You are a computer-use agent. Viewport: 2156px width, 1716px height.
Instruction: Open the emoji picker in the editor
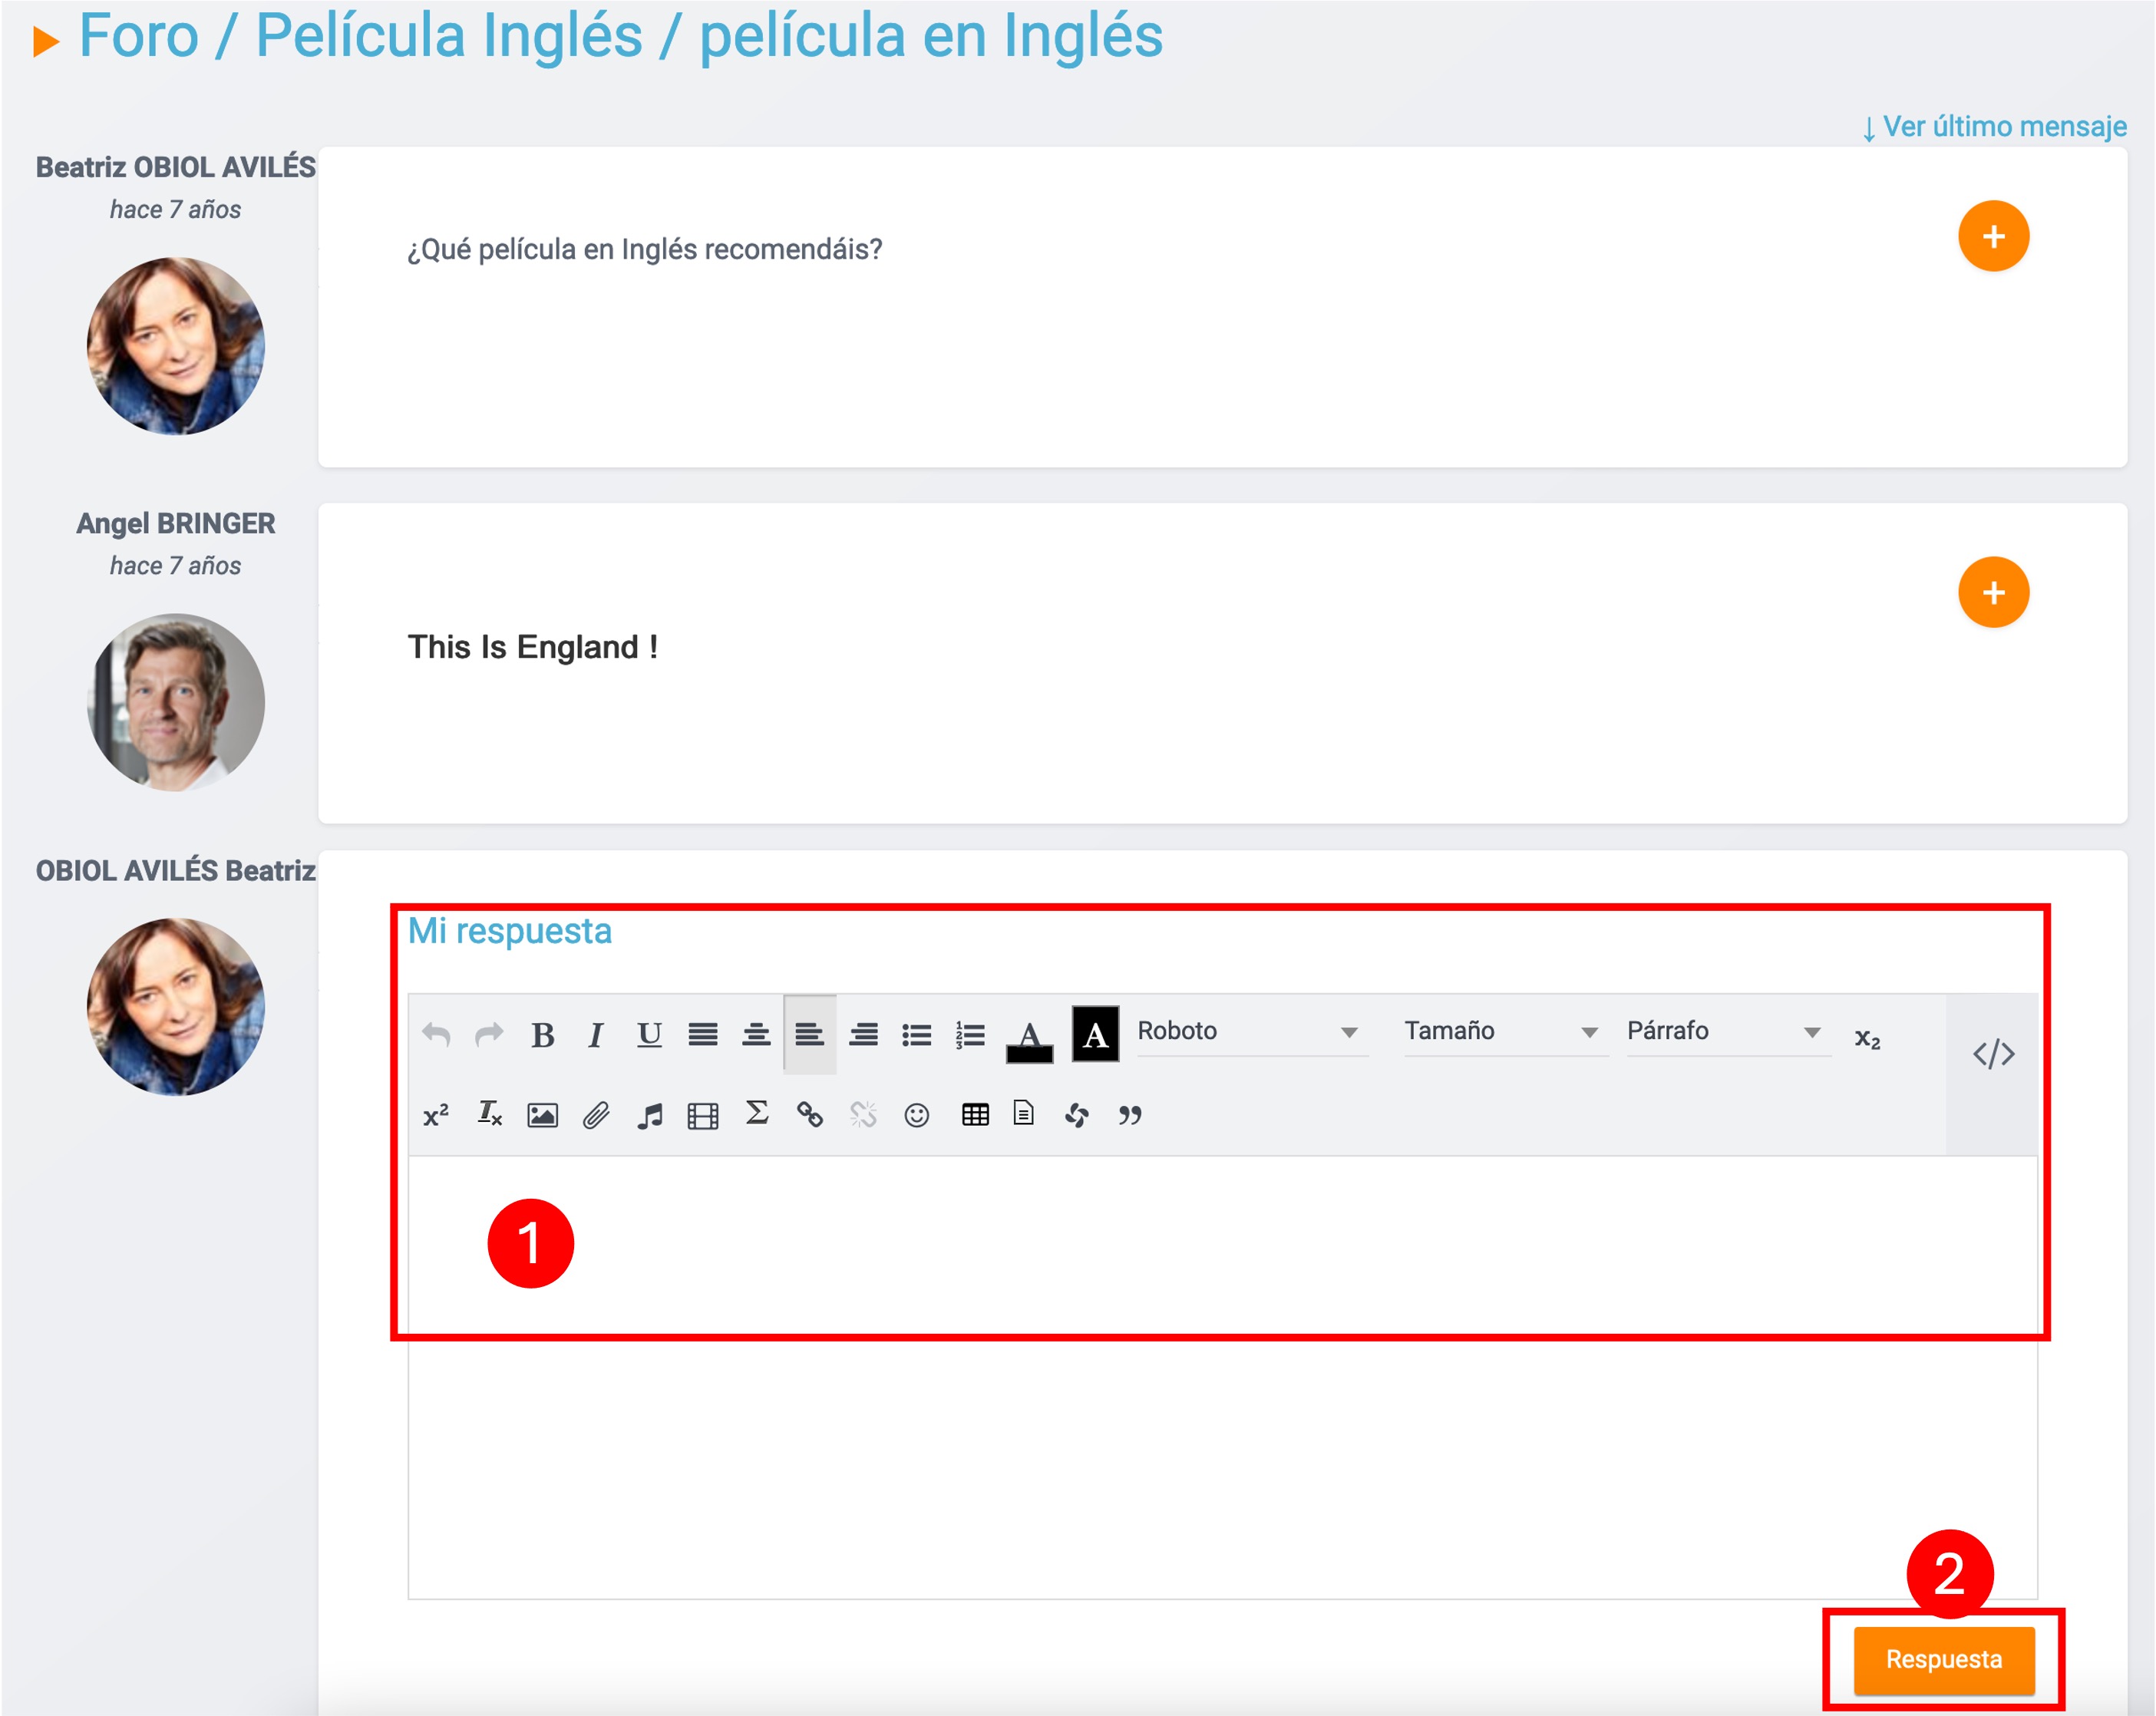click(917, 1117)
